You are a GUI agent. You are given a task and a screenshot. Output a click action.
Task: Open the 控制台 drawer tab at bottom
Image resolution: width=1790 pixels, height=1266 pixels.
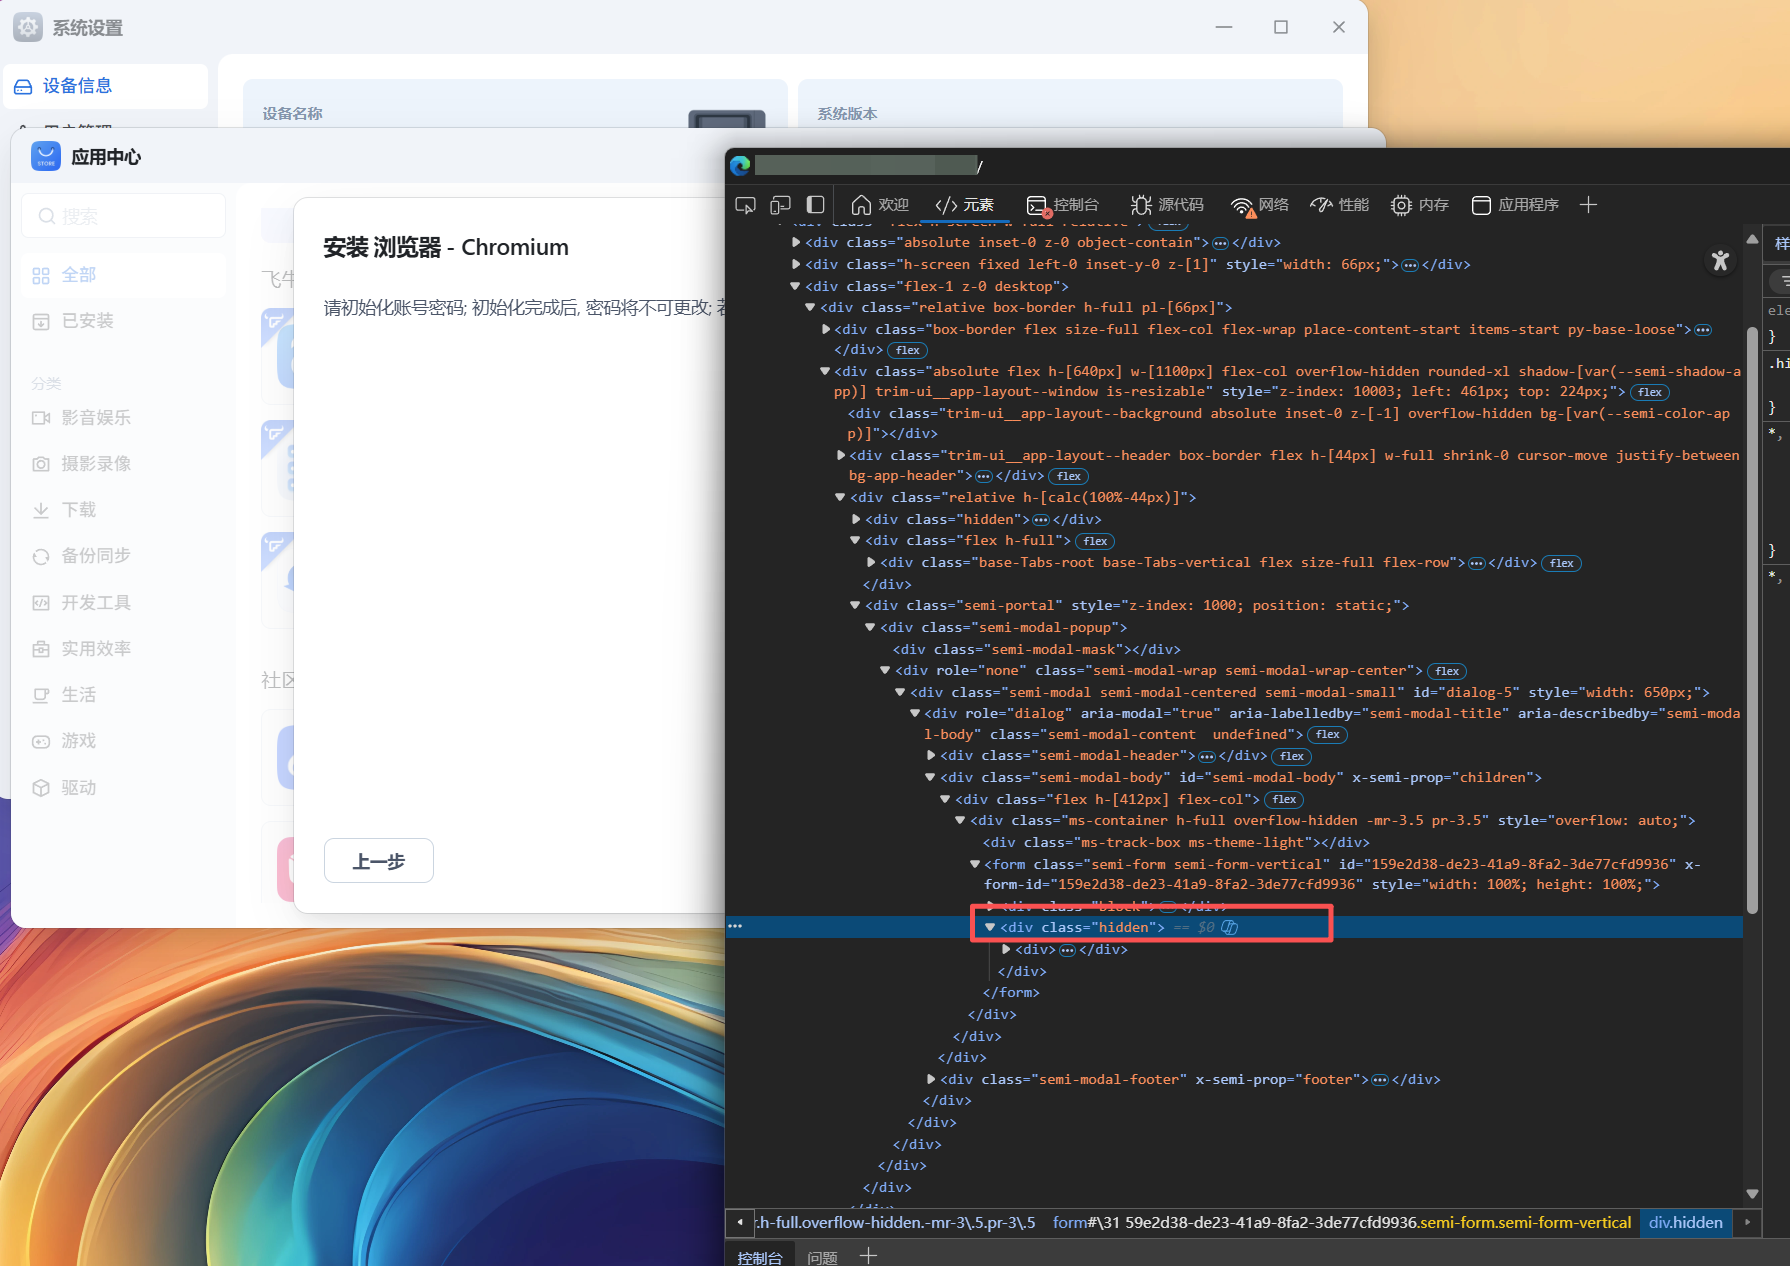pos(760,1257)
